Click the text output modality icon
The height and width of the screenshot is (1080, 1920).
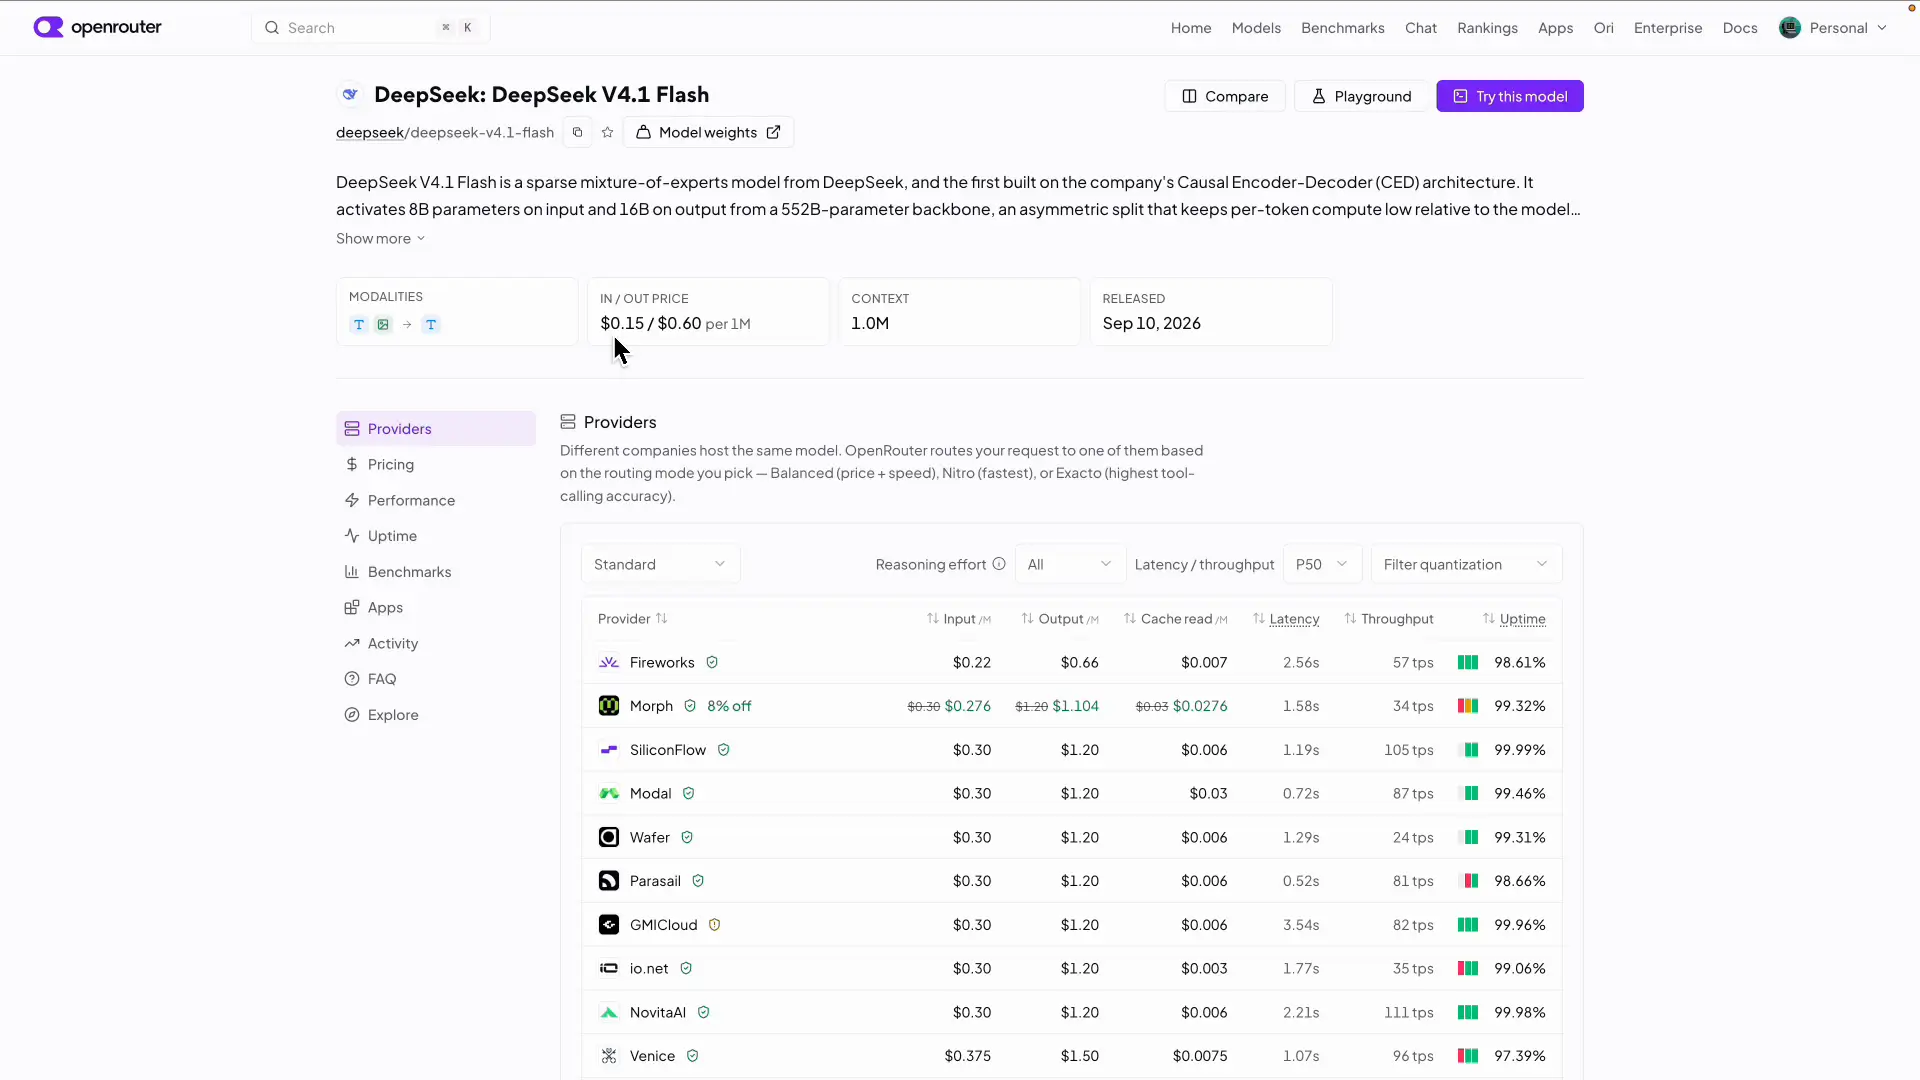pos(431,325)
